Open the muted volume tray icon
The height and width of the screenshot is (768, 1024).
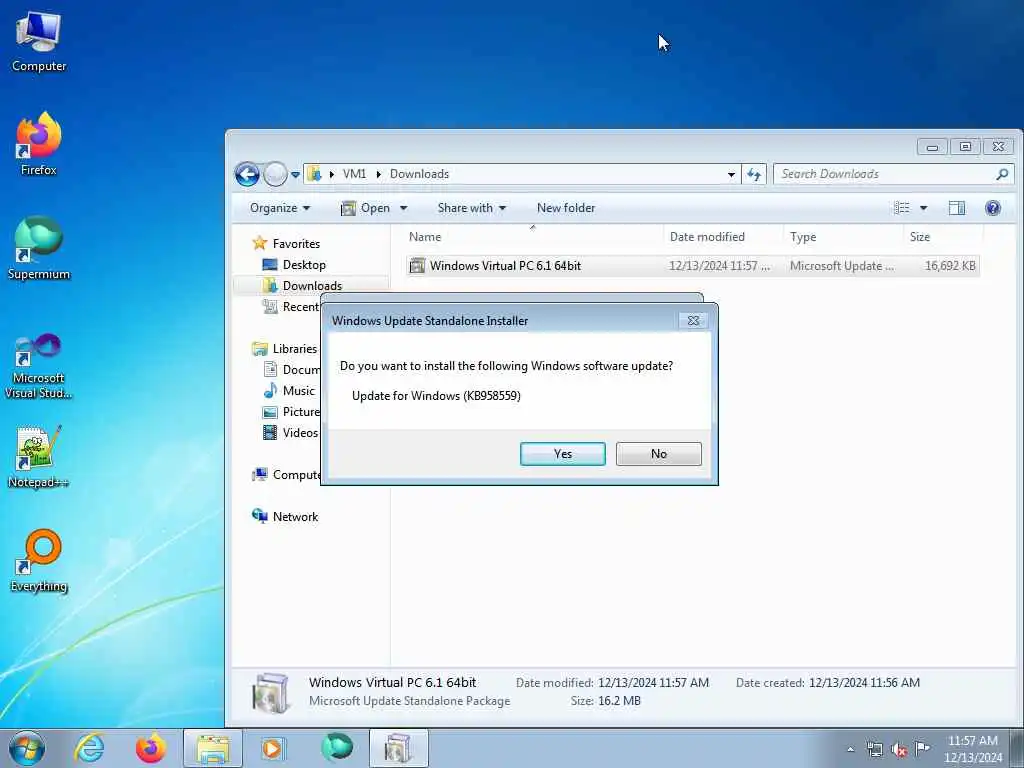point(899,749)
